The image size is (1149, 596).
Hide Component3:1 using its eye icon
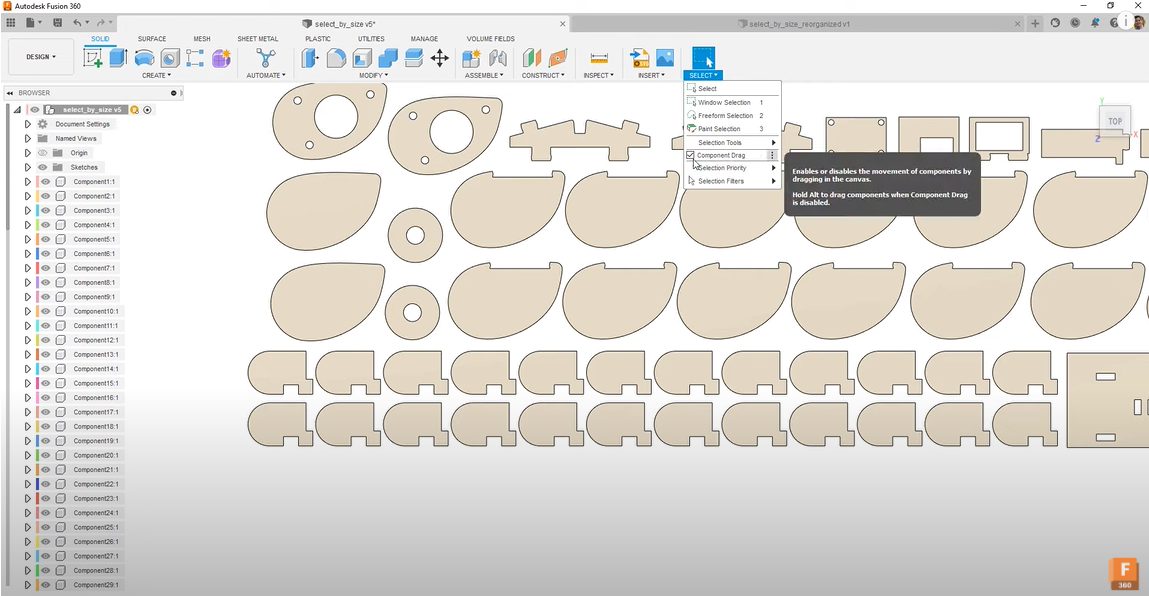46,210
